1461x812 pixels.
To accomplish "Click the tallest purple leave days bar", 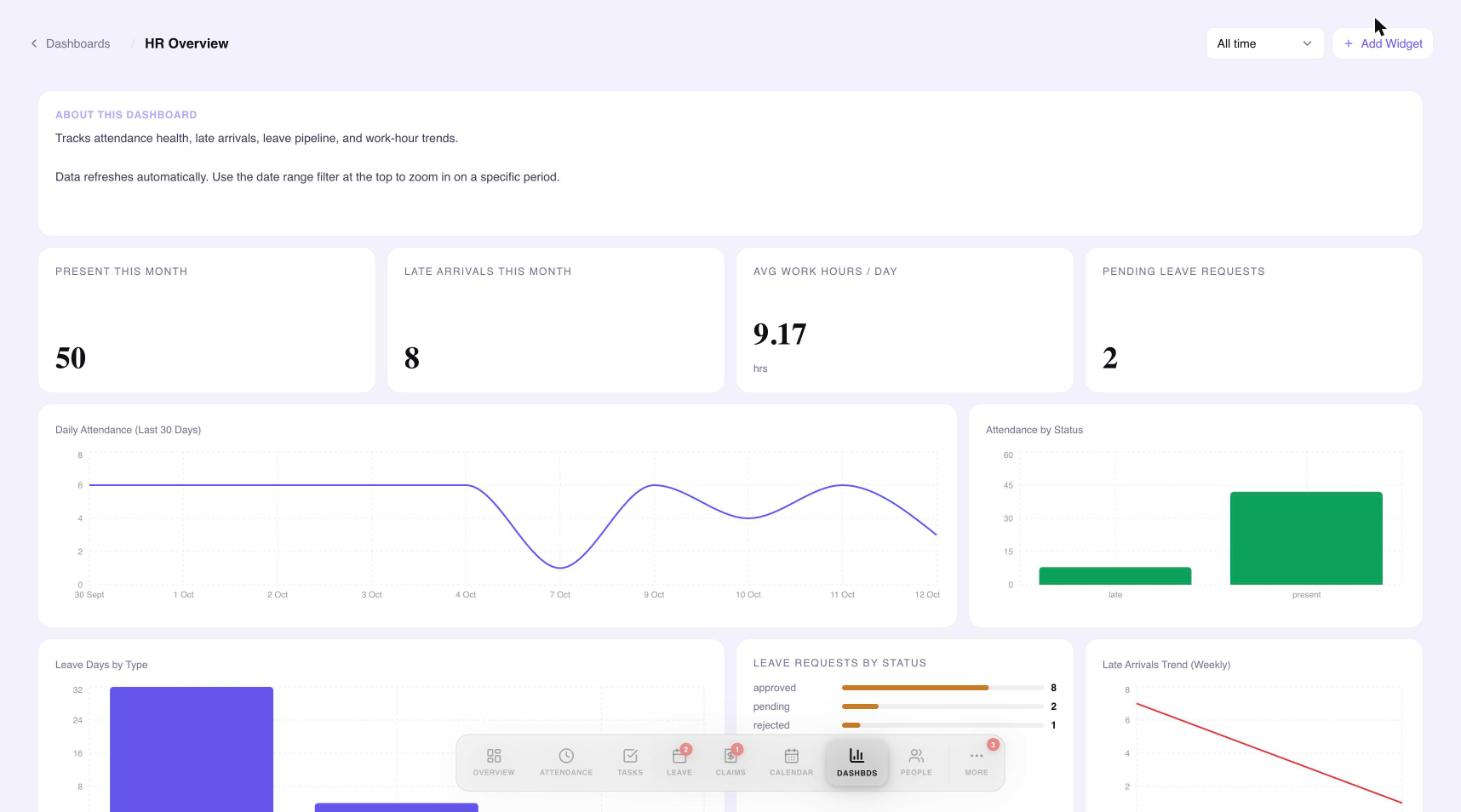I will [x=191, y=749].
